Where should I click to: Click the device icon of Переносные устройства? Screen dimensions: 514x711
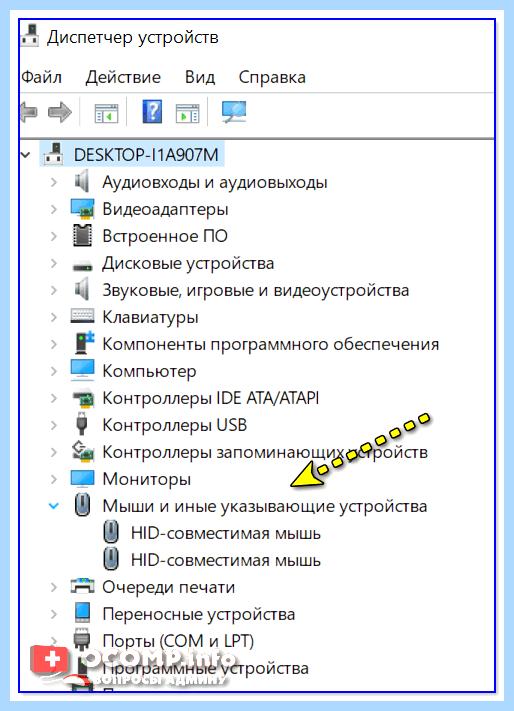pyautogui.click(x=82, y=613)
